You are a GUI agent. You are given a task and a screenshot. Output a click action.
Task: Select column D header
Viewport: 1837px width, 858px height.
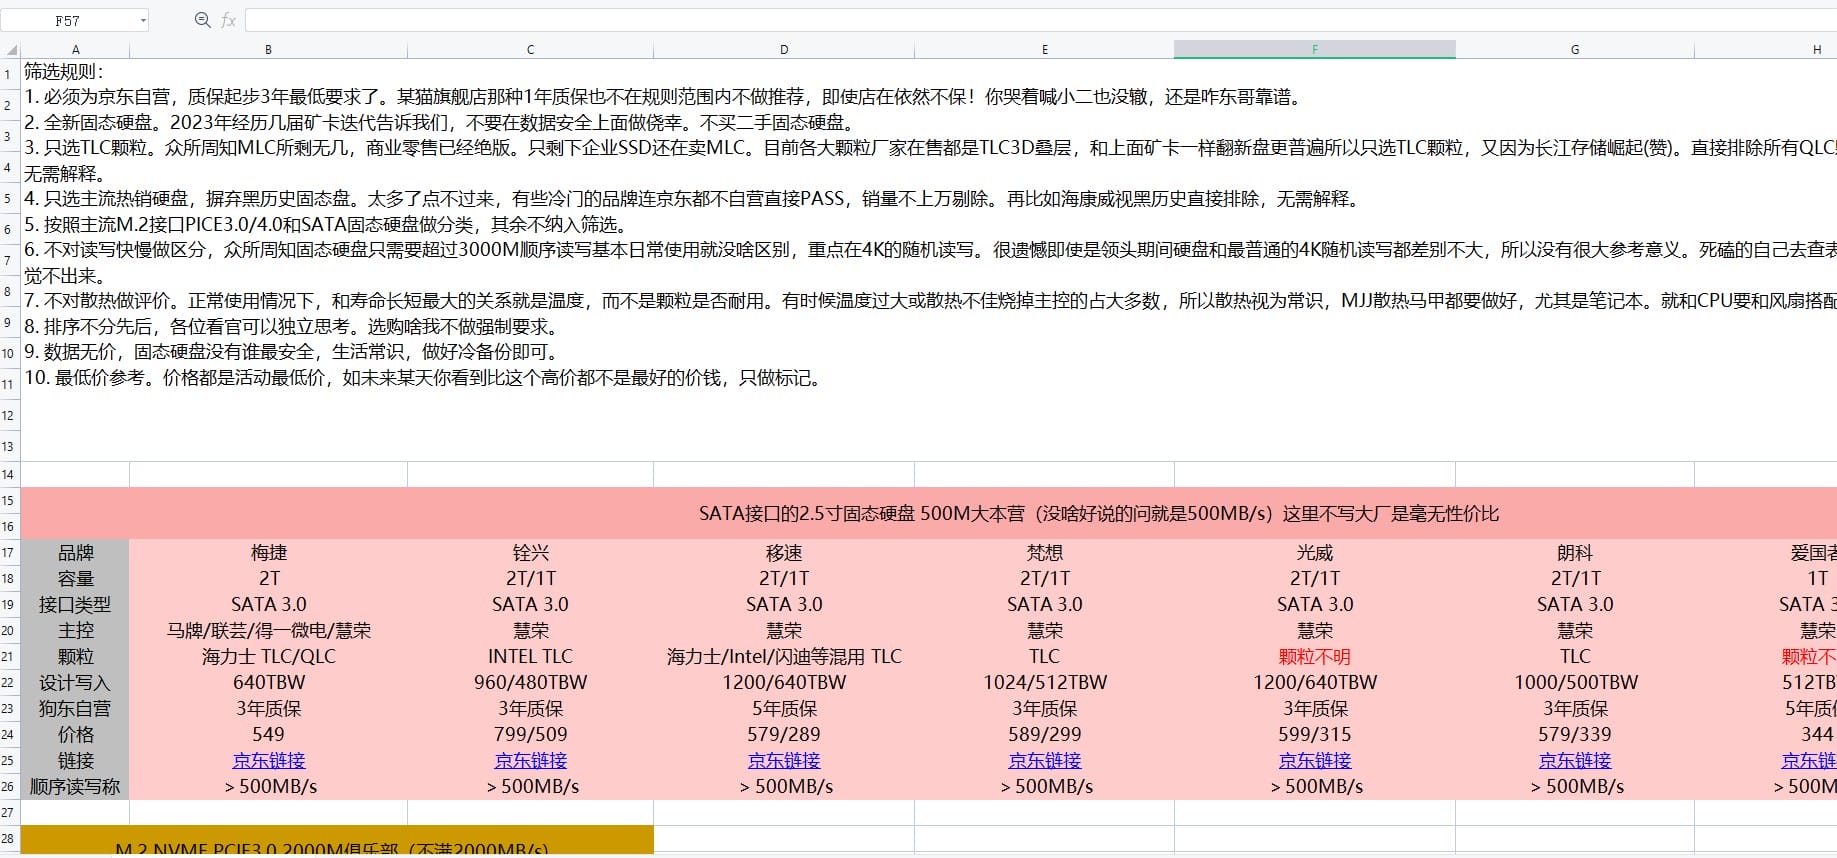pyautogui.click(x=784, y=49)
